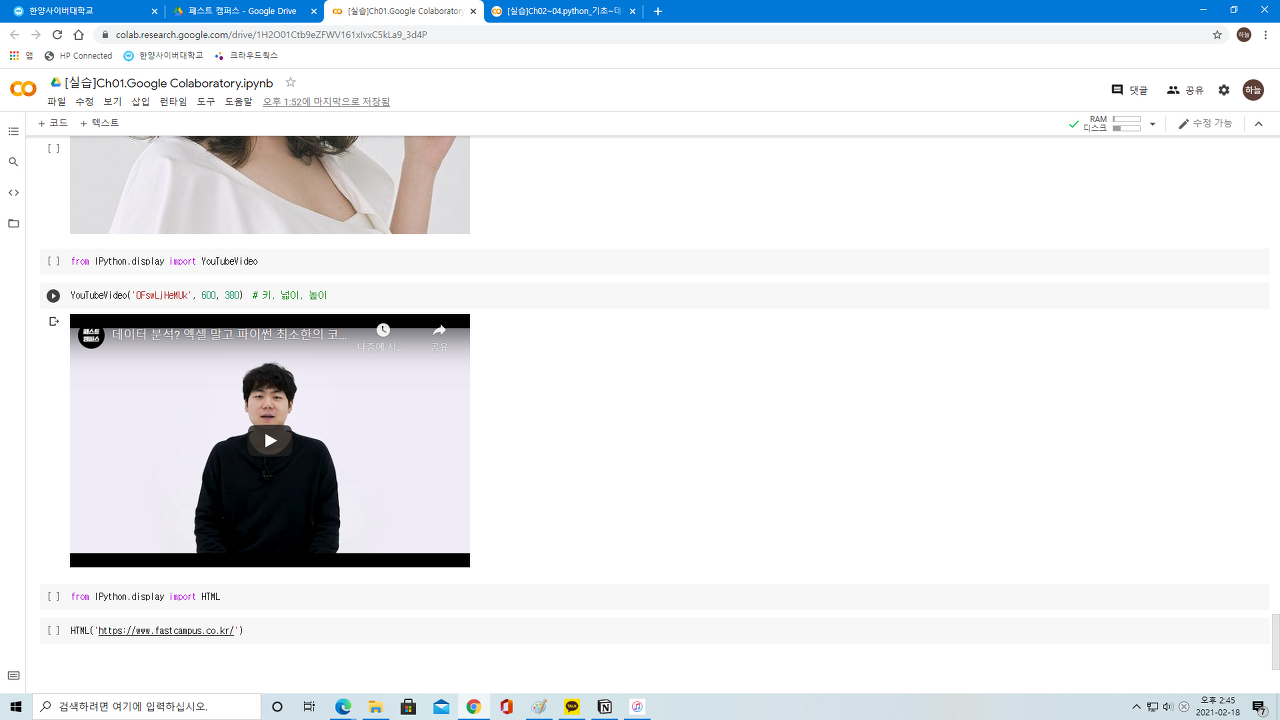Screen dimensions: 1280x720
Task: Run cell for IPython.display import YouTubeVideo
Action: 53,261
